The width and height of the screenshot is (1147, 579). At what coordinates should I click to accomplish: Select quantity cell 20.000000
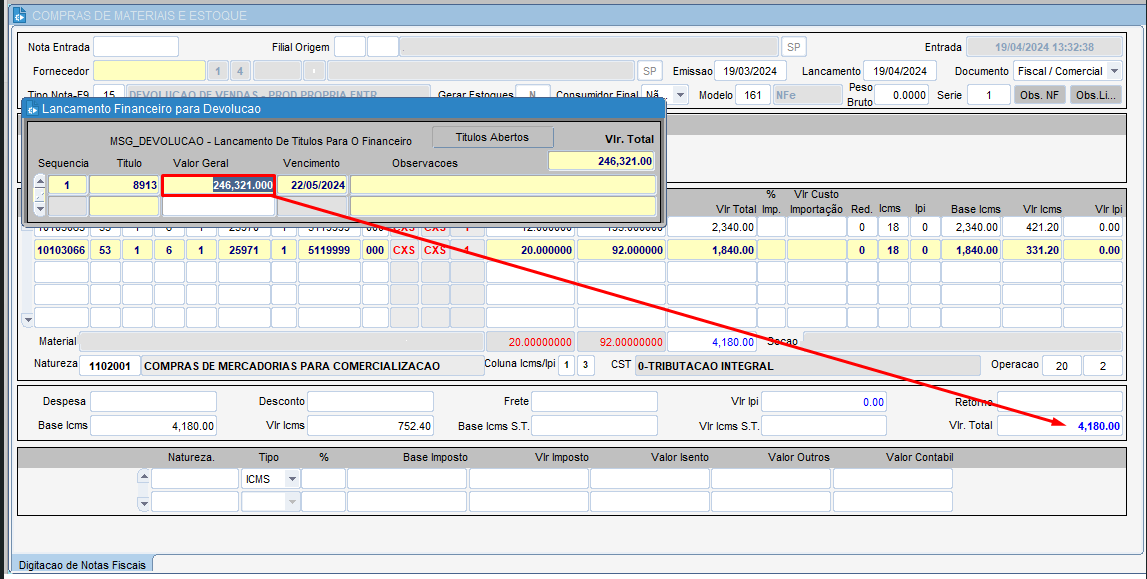[530, 250]
